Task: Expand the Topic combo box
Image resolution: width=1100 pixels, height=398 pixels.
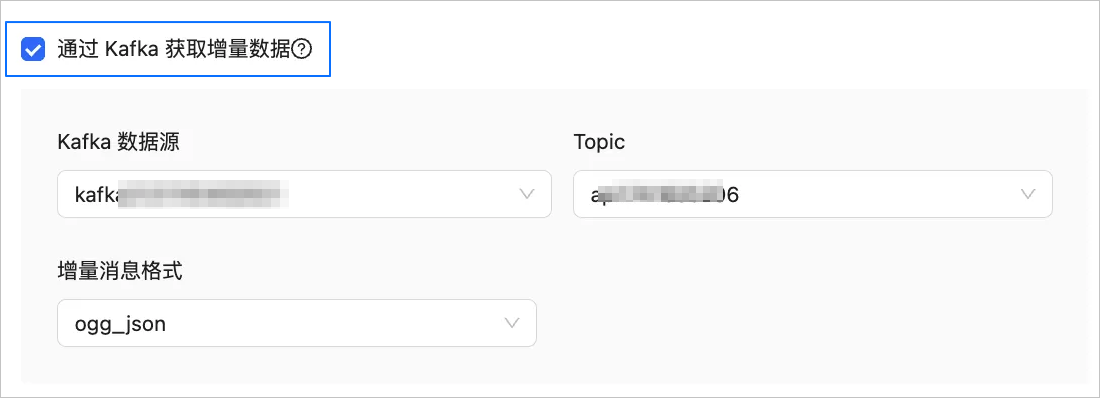Action: click(812, 194)
